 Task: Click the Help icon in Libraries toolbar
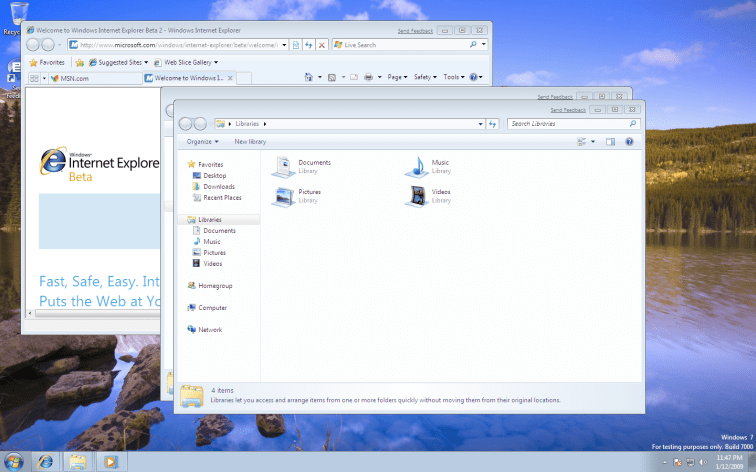pyautogui.click(x=629, y=142)
